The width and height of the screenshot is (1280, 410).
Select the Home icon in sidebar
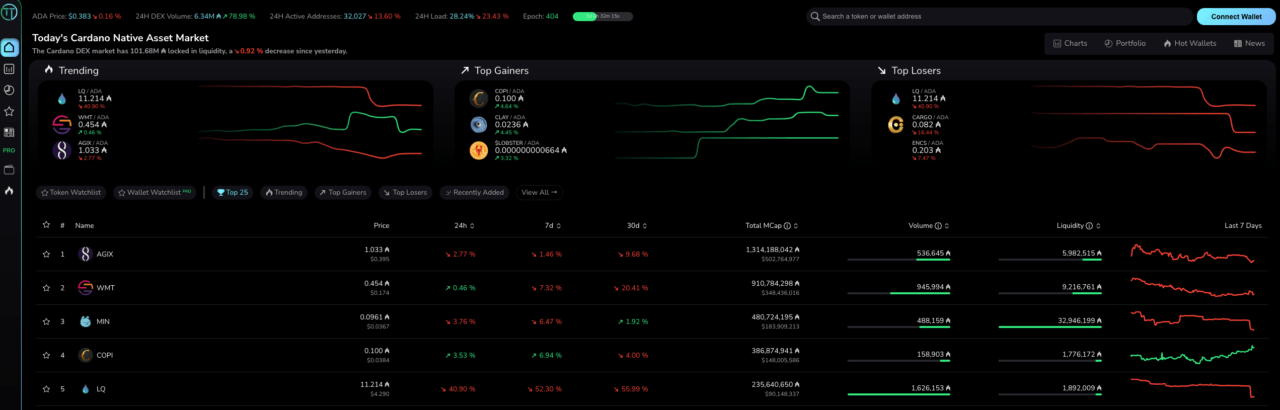(9, 48)
